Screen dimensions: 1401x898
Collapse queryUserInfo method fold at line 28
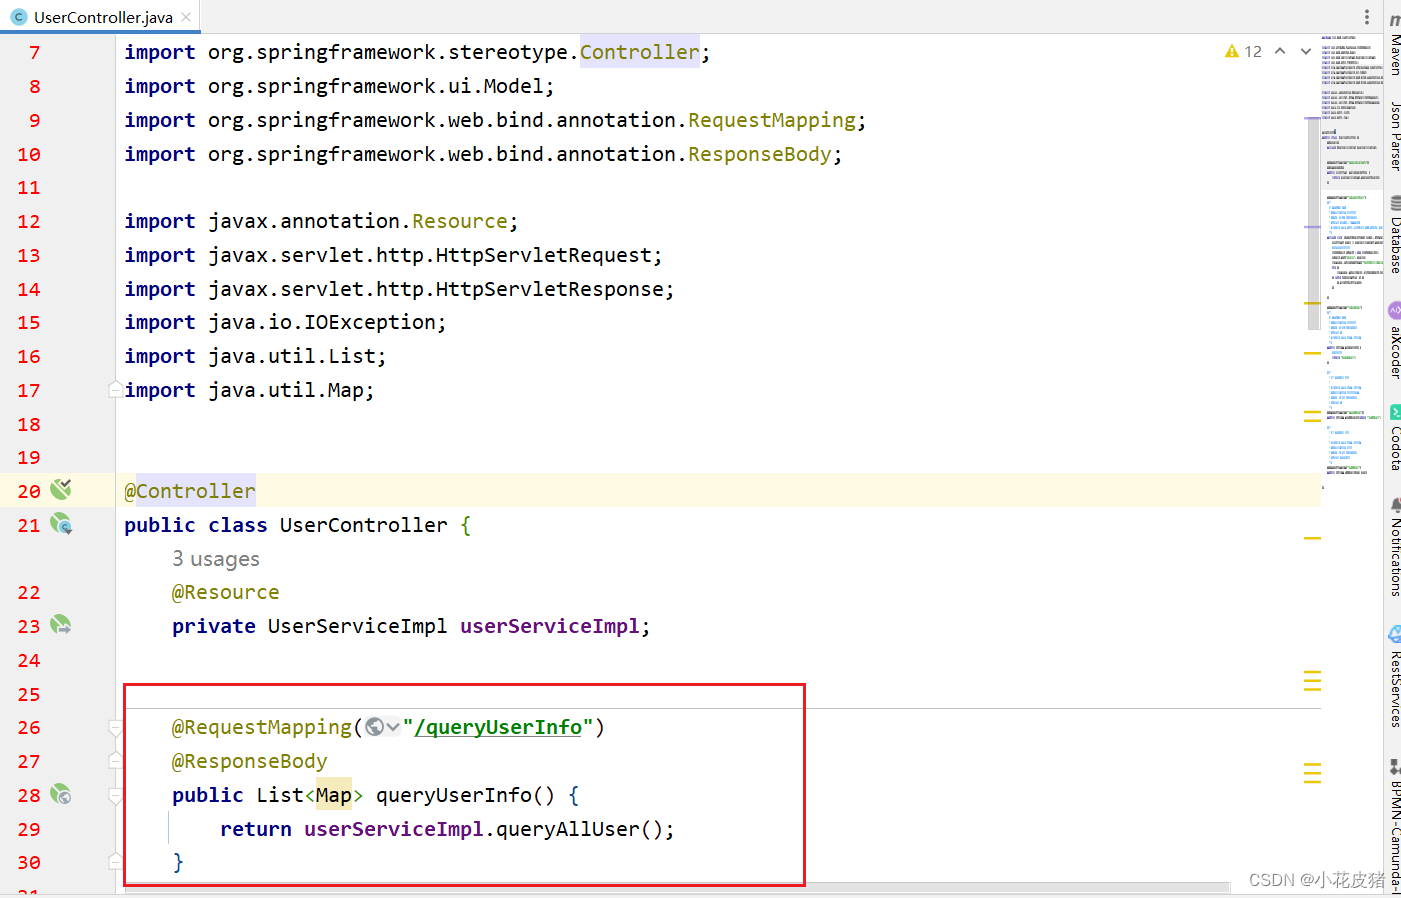click(116, 796)
